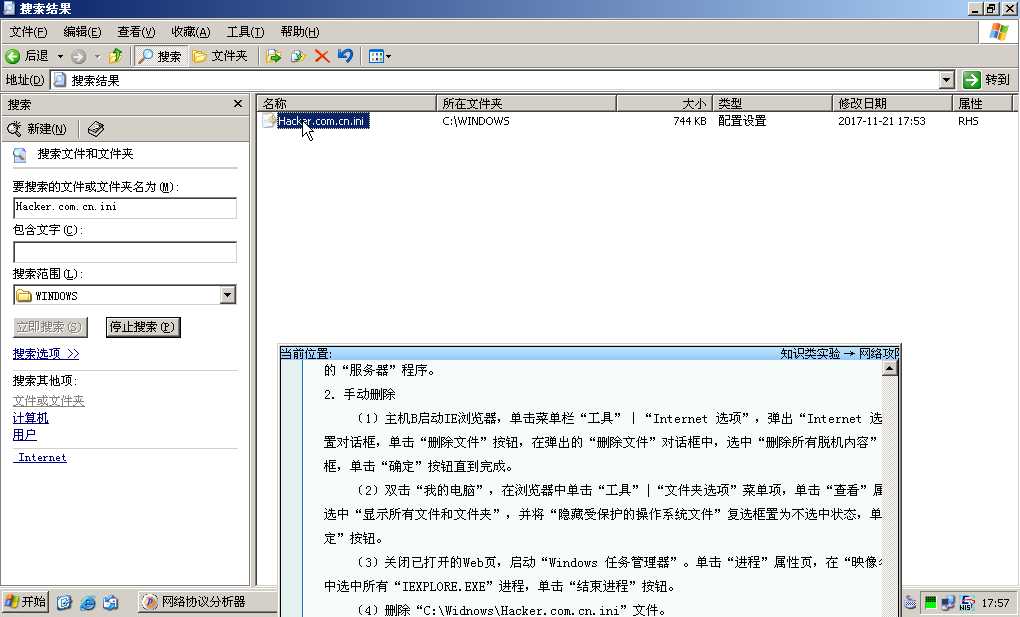Screen dimensions: 1020x617
Task: Close the 搜索 search pane
Action: (238, 103)
